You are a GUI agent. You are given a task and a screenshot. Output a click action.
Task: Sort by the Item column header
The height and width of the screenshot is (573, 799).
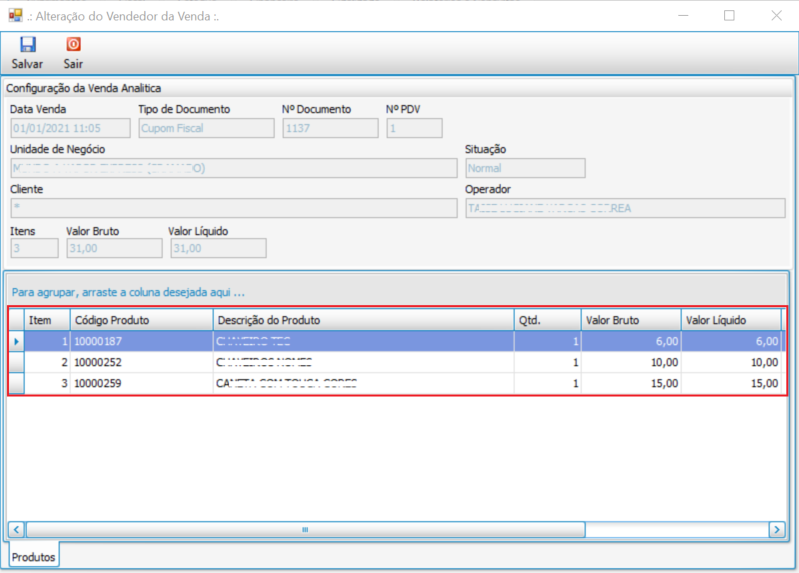47,320
